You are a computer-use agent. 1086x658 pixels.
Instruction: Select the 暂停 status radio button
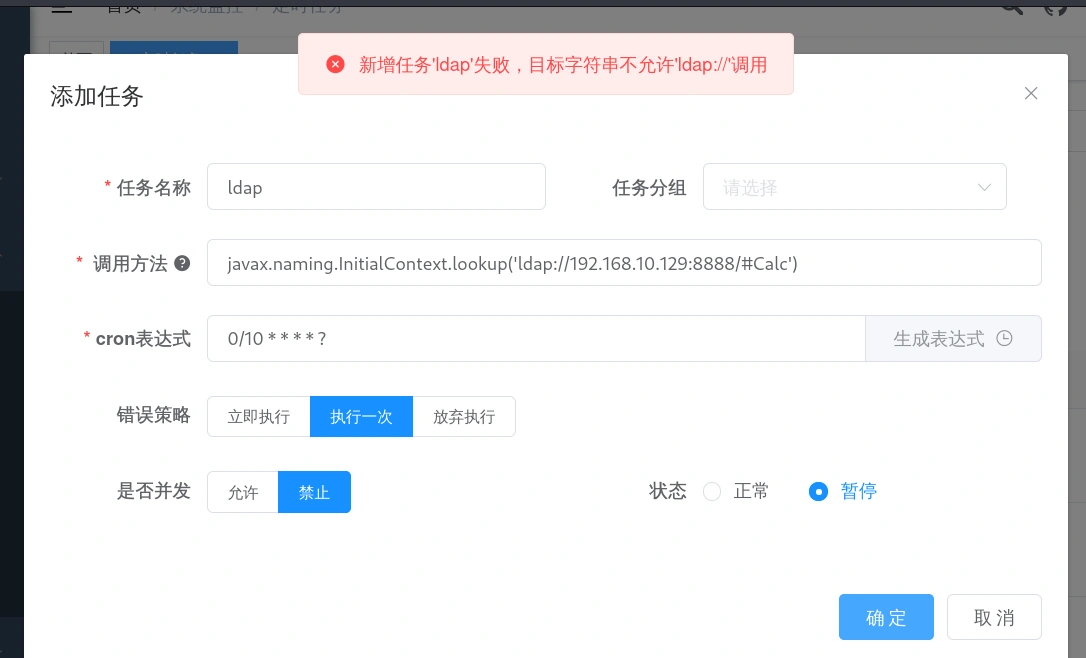pyautogui.click(x=818, y=492)
